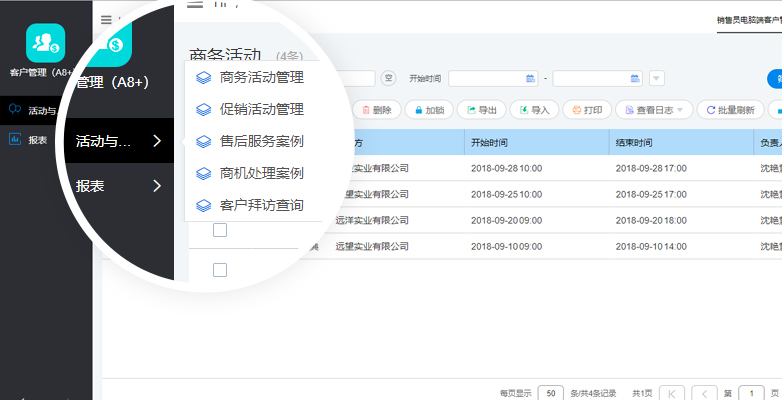Click the 报表 chart icon in left sidebar

point(15,140)
